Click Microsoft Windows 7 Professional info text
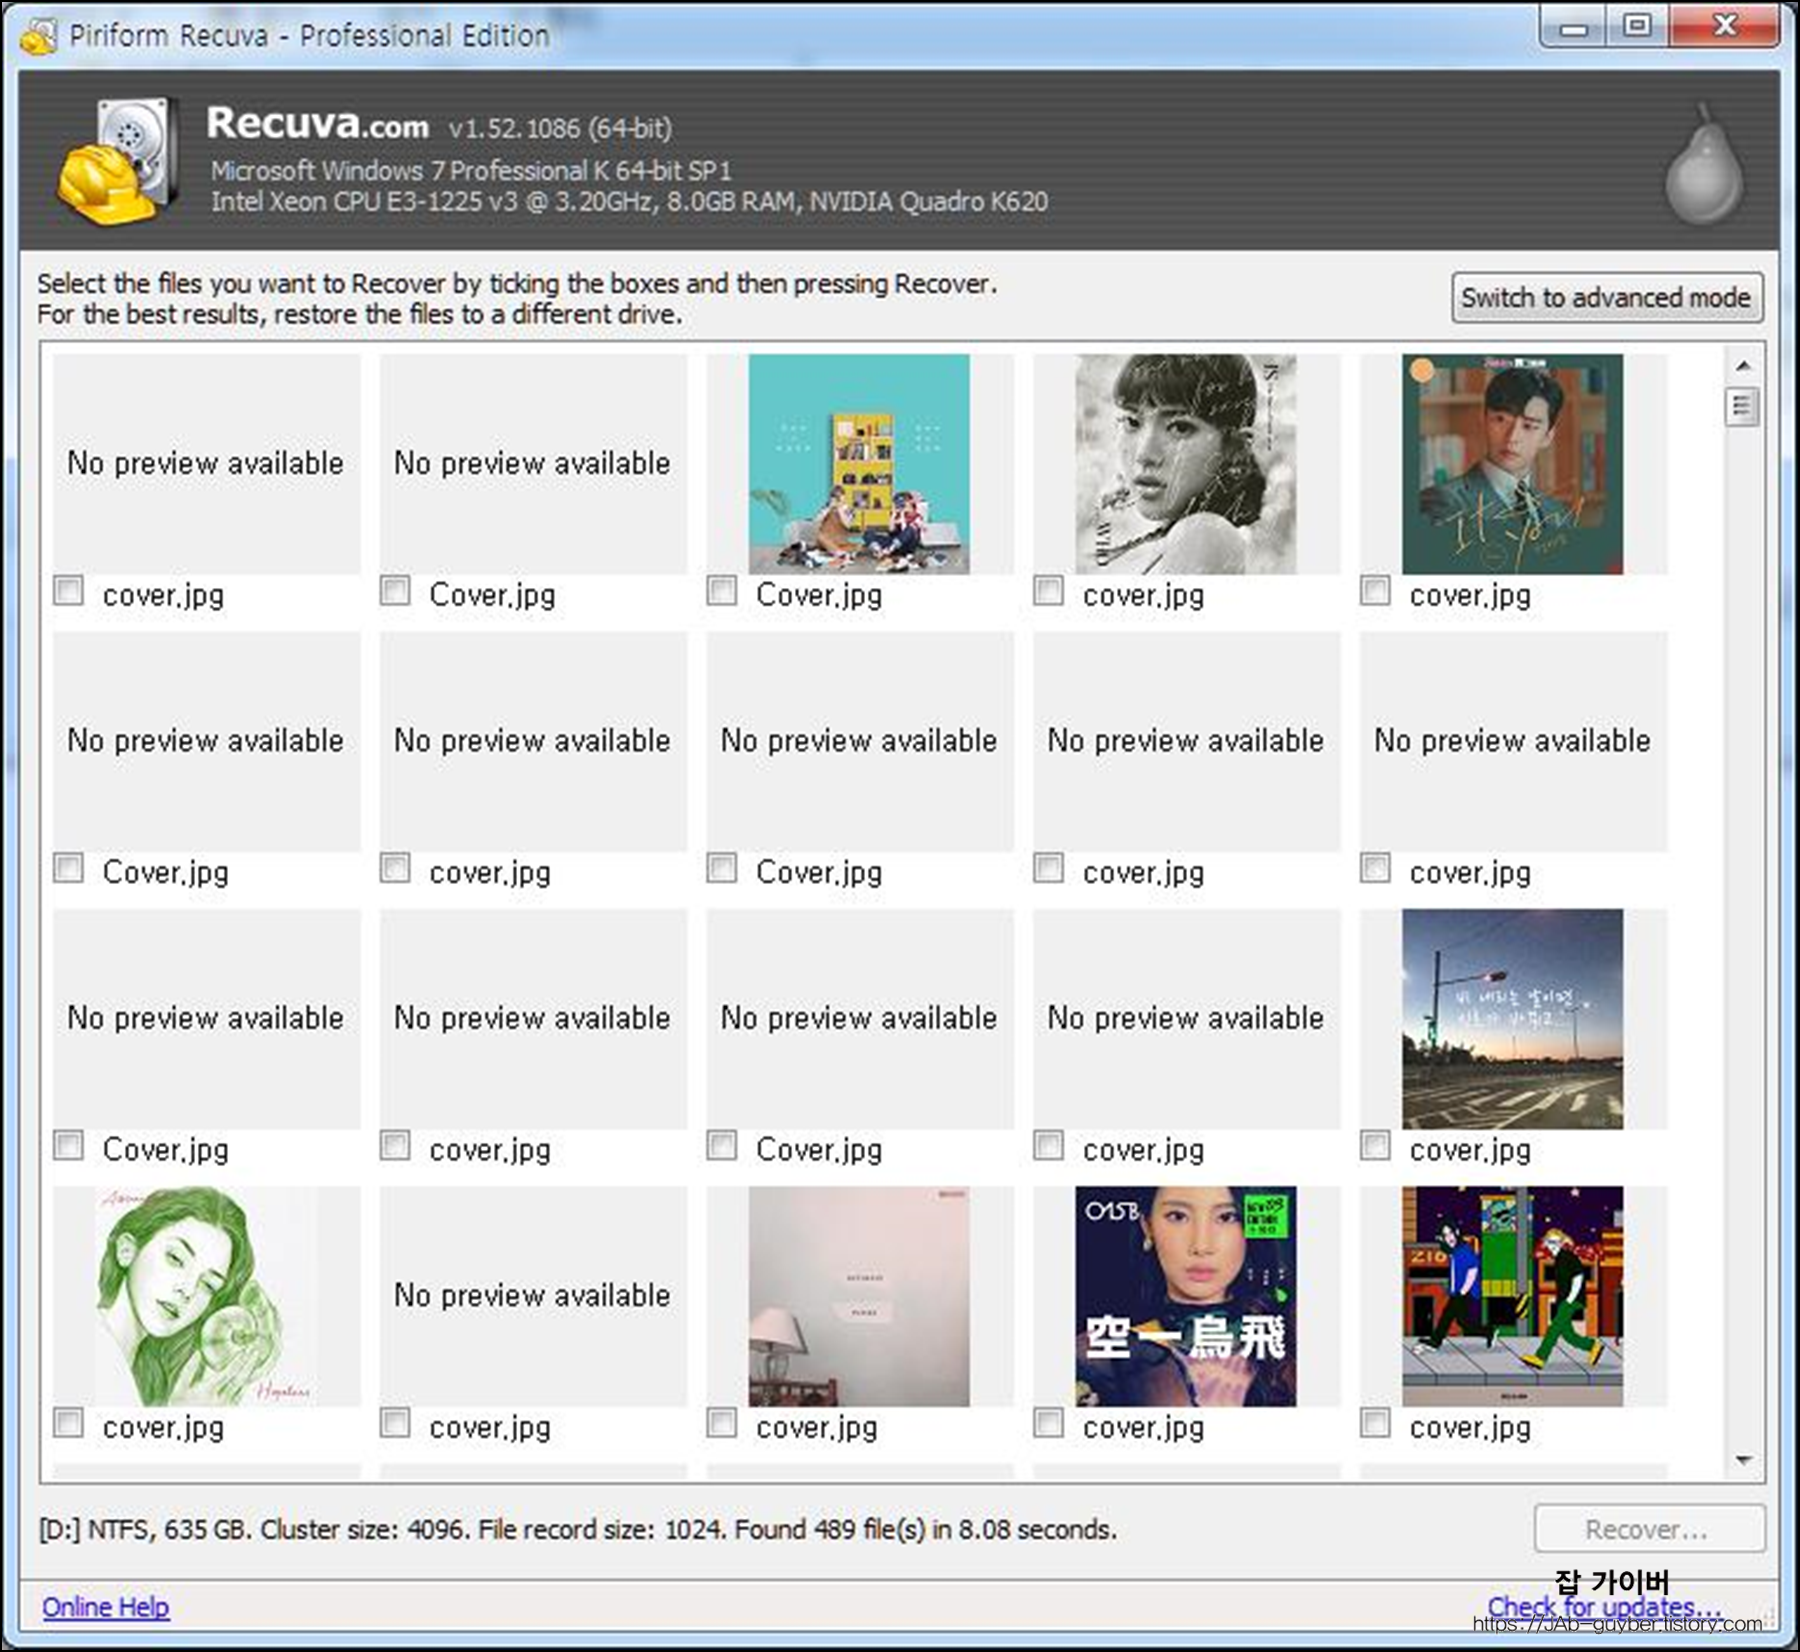 point(471,170)
